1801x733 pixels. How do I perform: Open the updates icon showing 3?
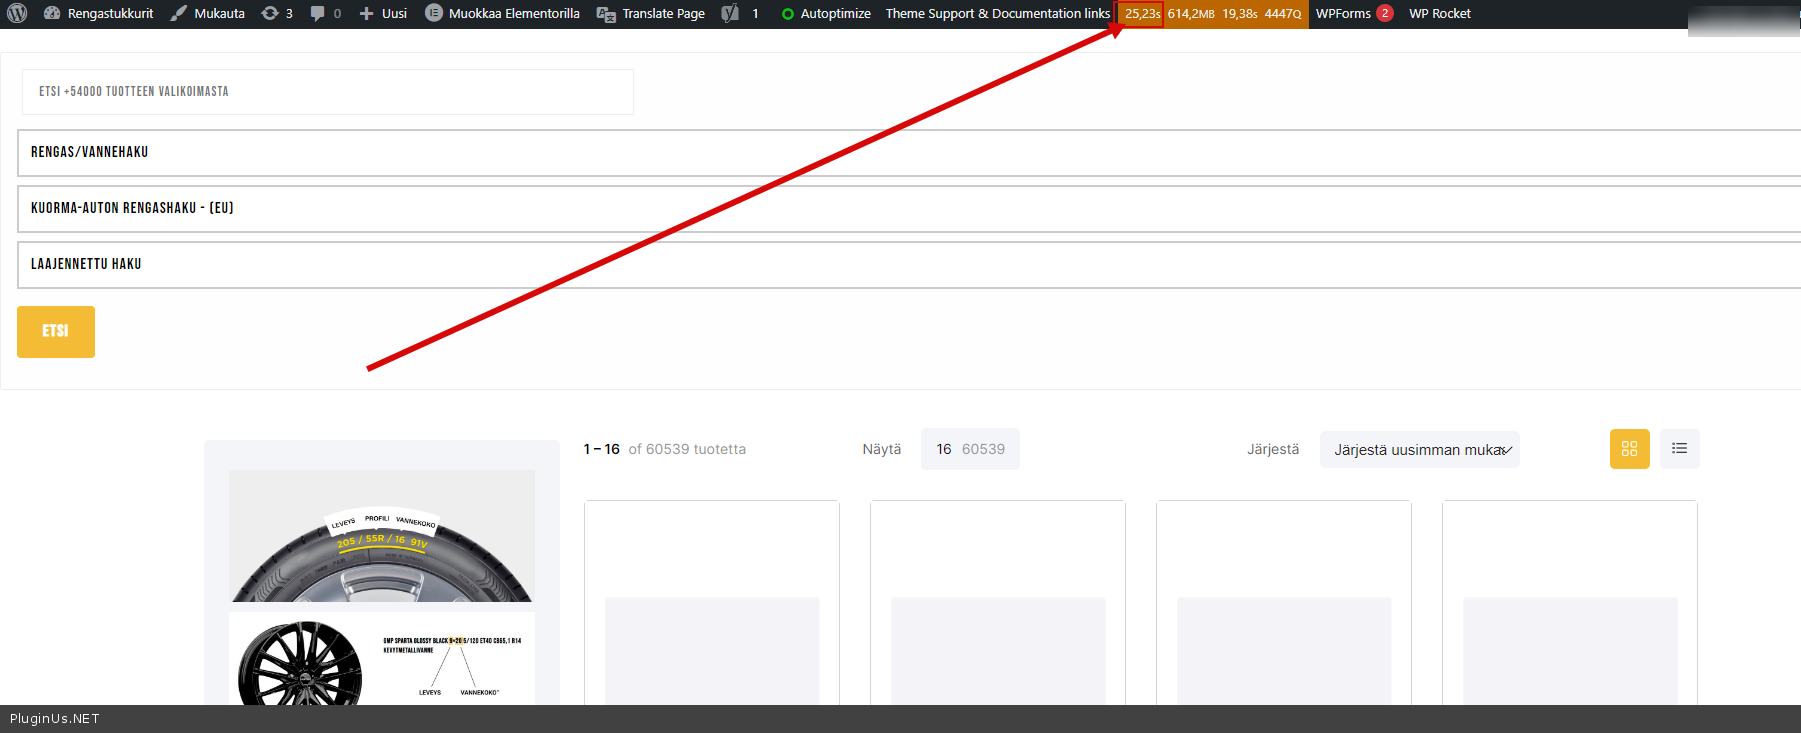point(270,14)
